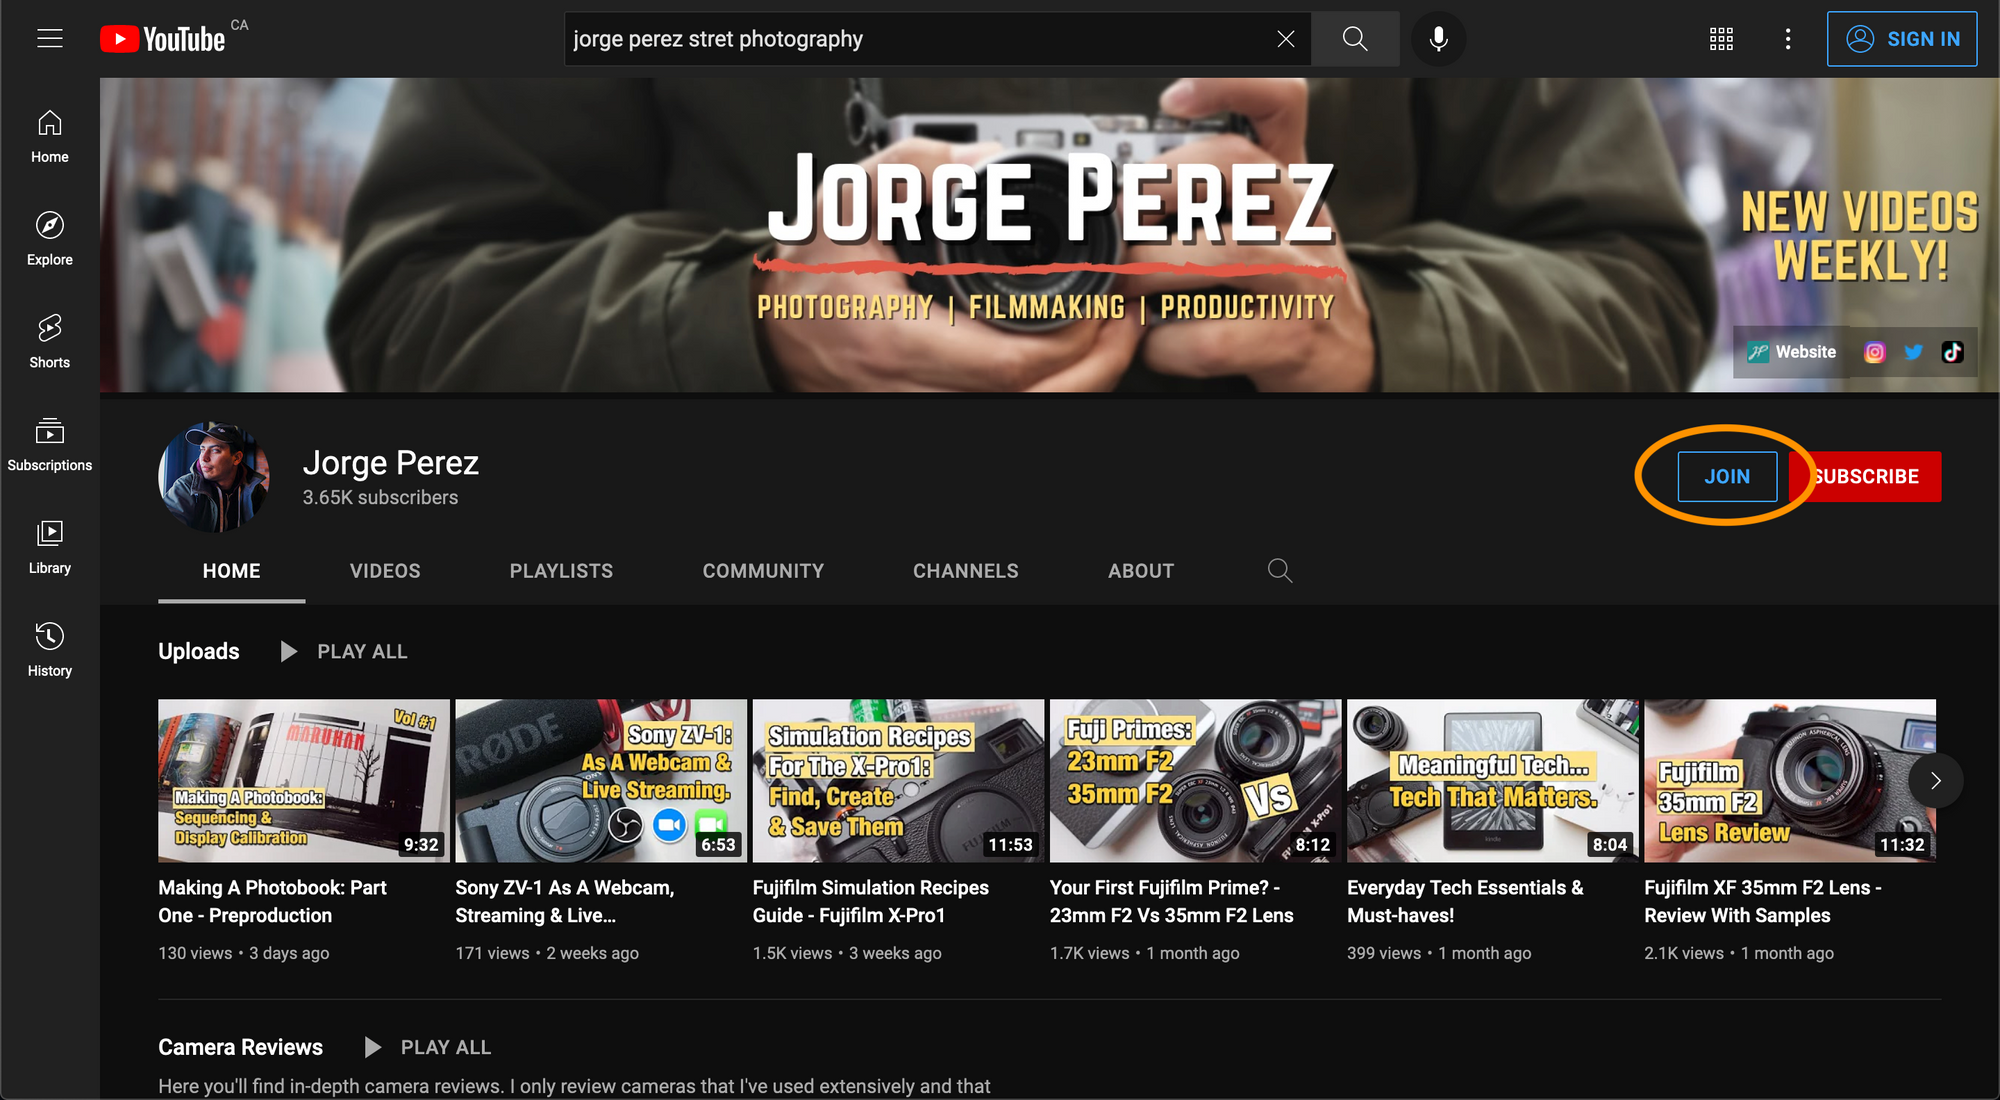Click title Fujifilm XF 35mm F2 Lens
Viewport: 2000px width, 1100px height.
click(x=1763, y=901)
